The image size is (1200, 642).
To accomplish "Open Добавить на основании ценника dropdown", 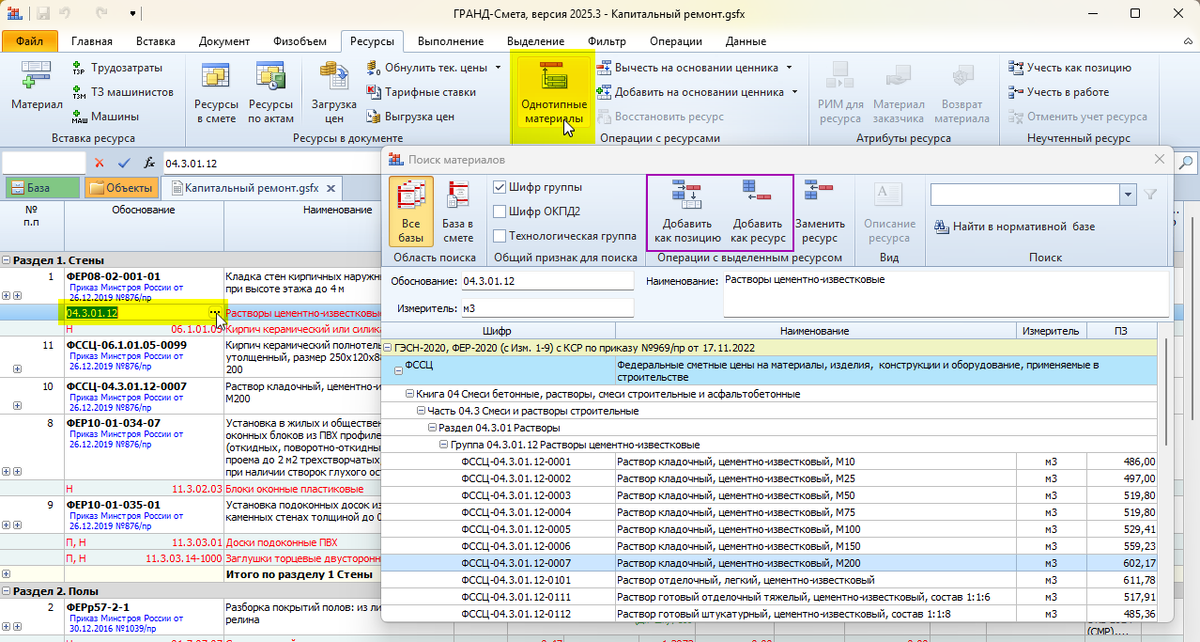I will [796, 92].
